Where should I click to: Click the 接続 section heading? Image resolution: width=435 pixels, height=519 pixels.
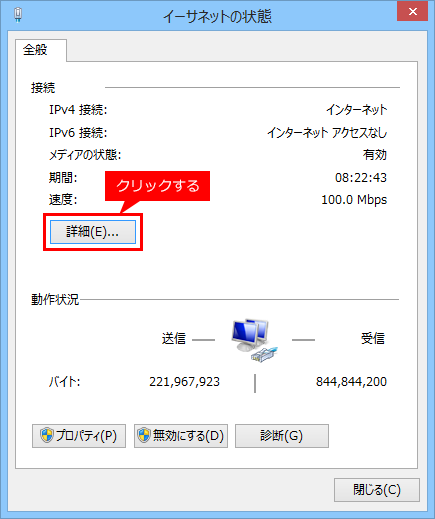pyautogui.click(x=43, y=88)
